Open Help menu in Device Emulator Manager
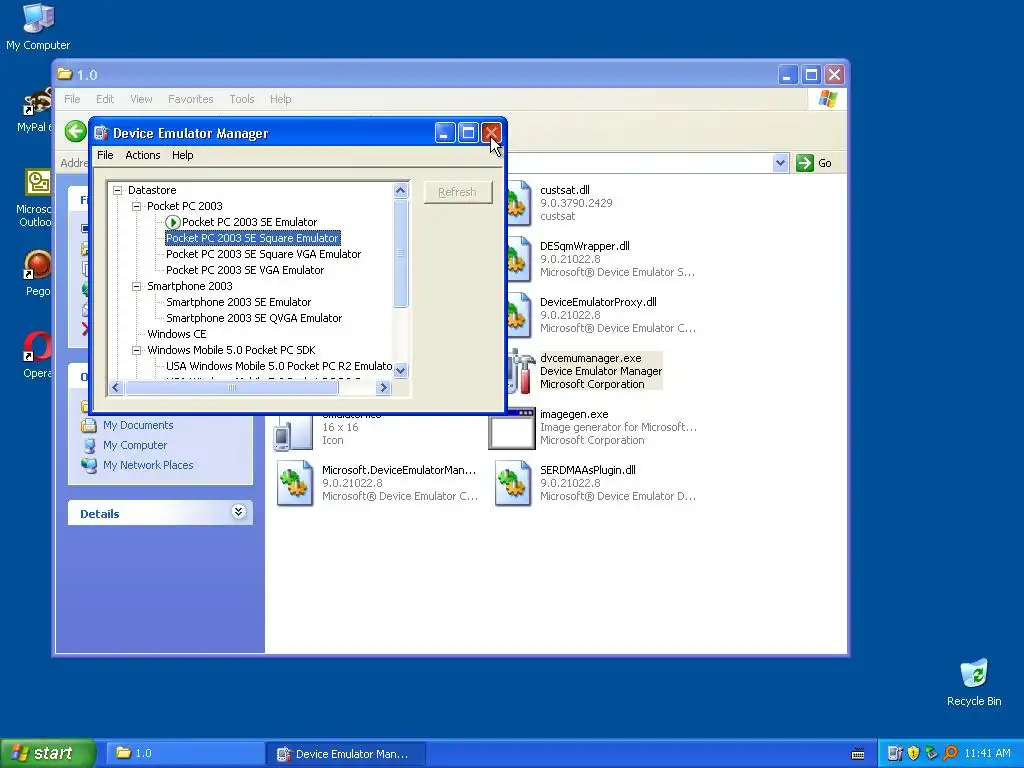Image resolution: width=1024 pixels, height=768 pixels. tap(183, 155)
